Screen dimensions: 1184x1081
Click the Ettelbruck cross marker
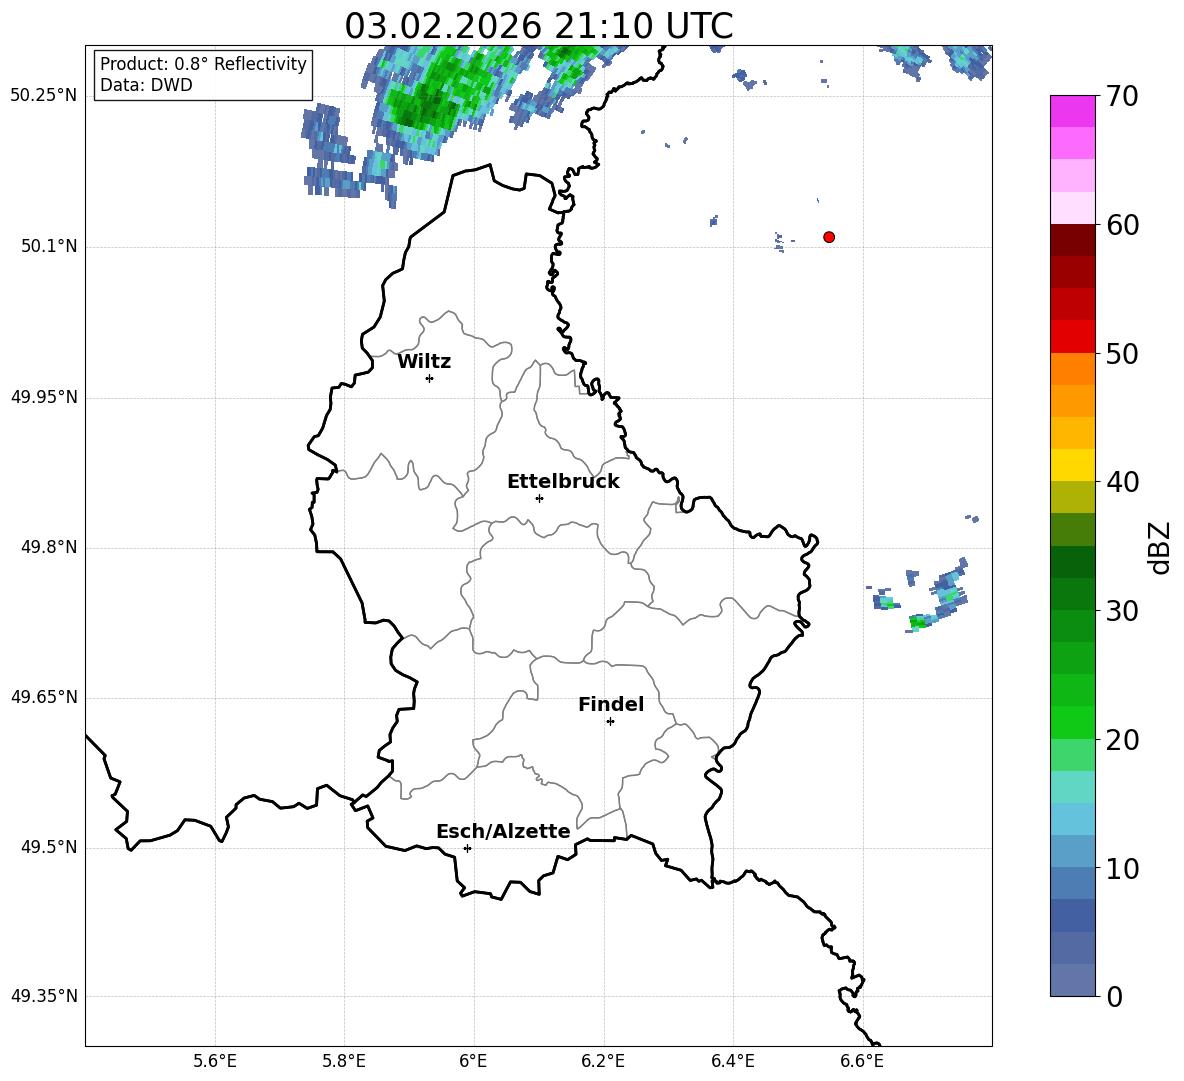click(x=539, y=498)
